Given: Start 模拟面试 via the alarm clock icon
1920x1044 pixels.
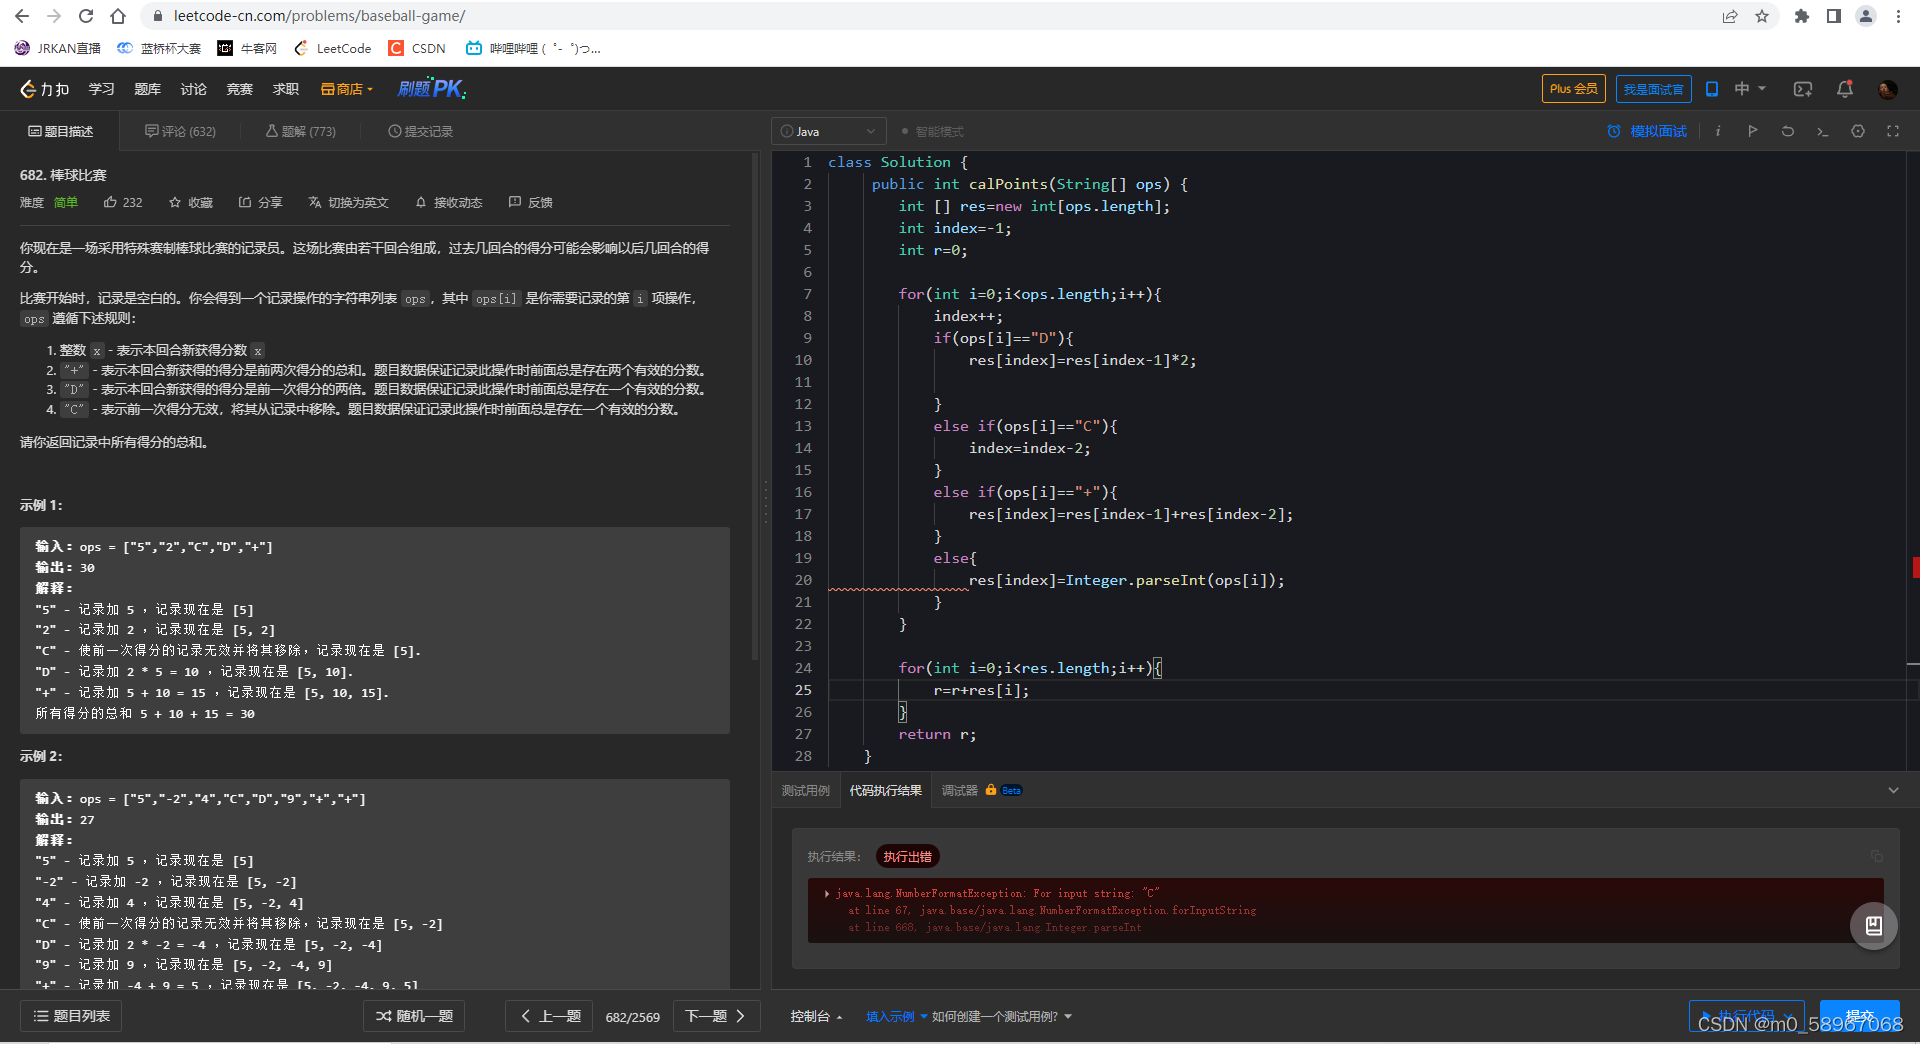Looking at the screenshot, I should (x=1612, y=131).
